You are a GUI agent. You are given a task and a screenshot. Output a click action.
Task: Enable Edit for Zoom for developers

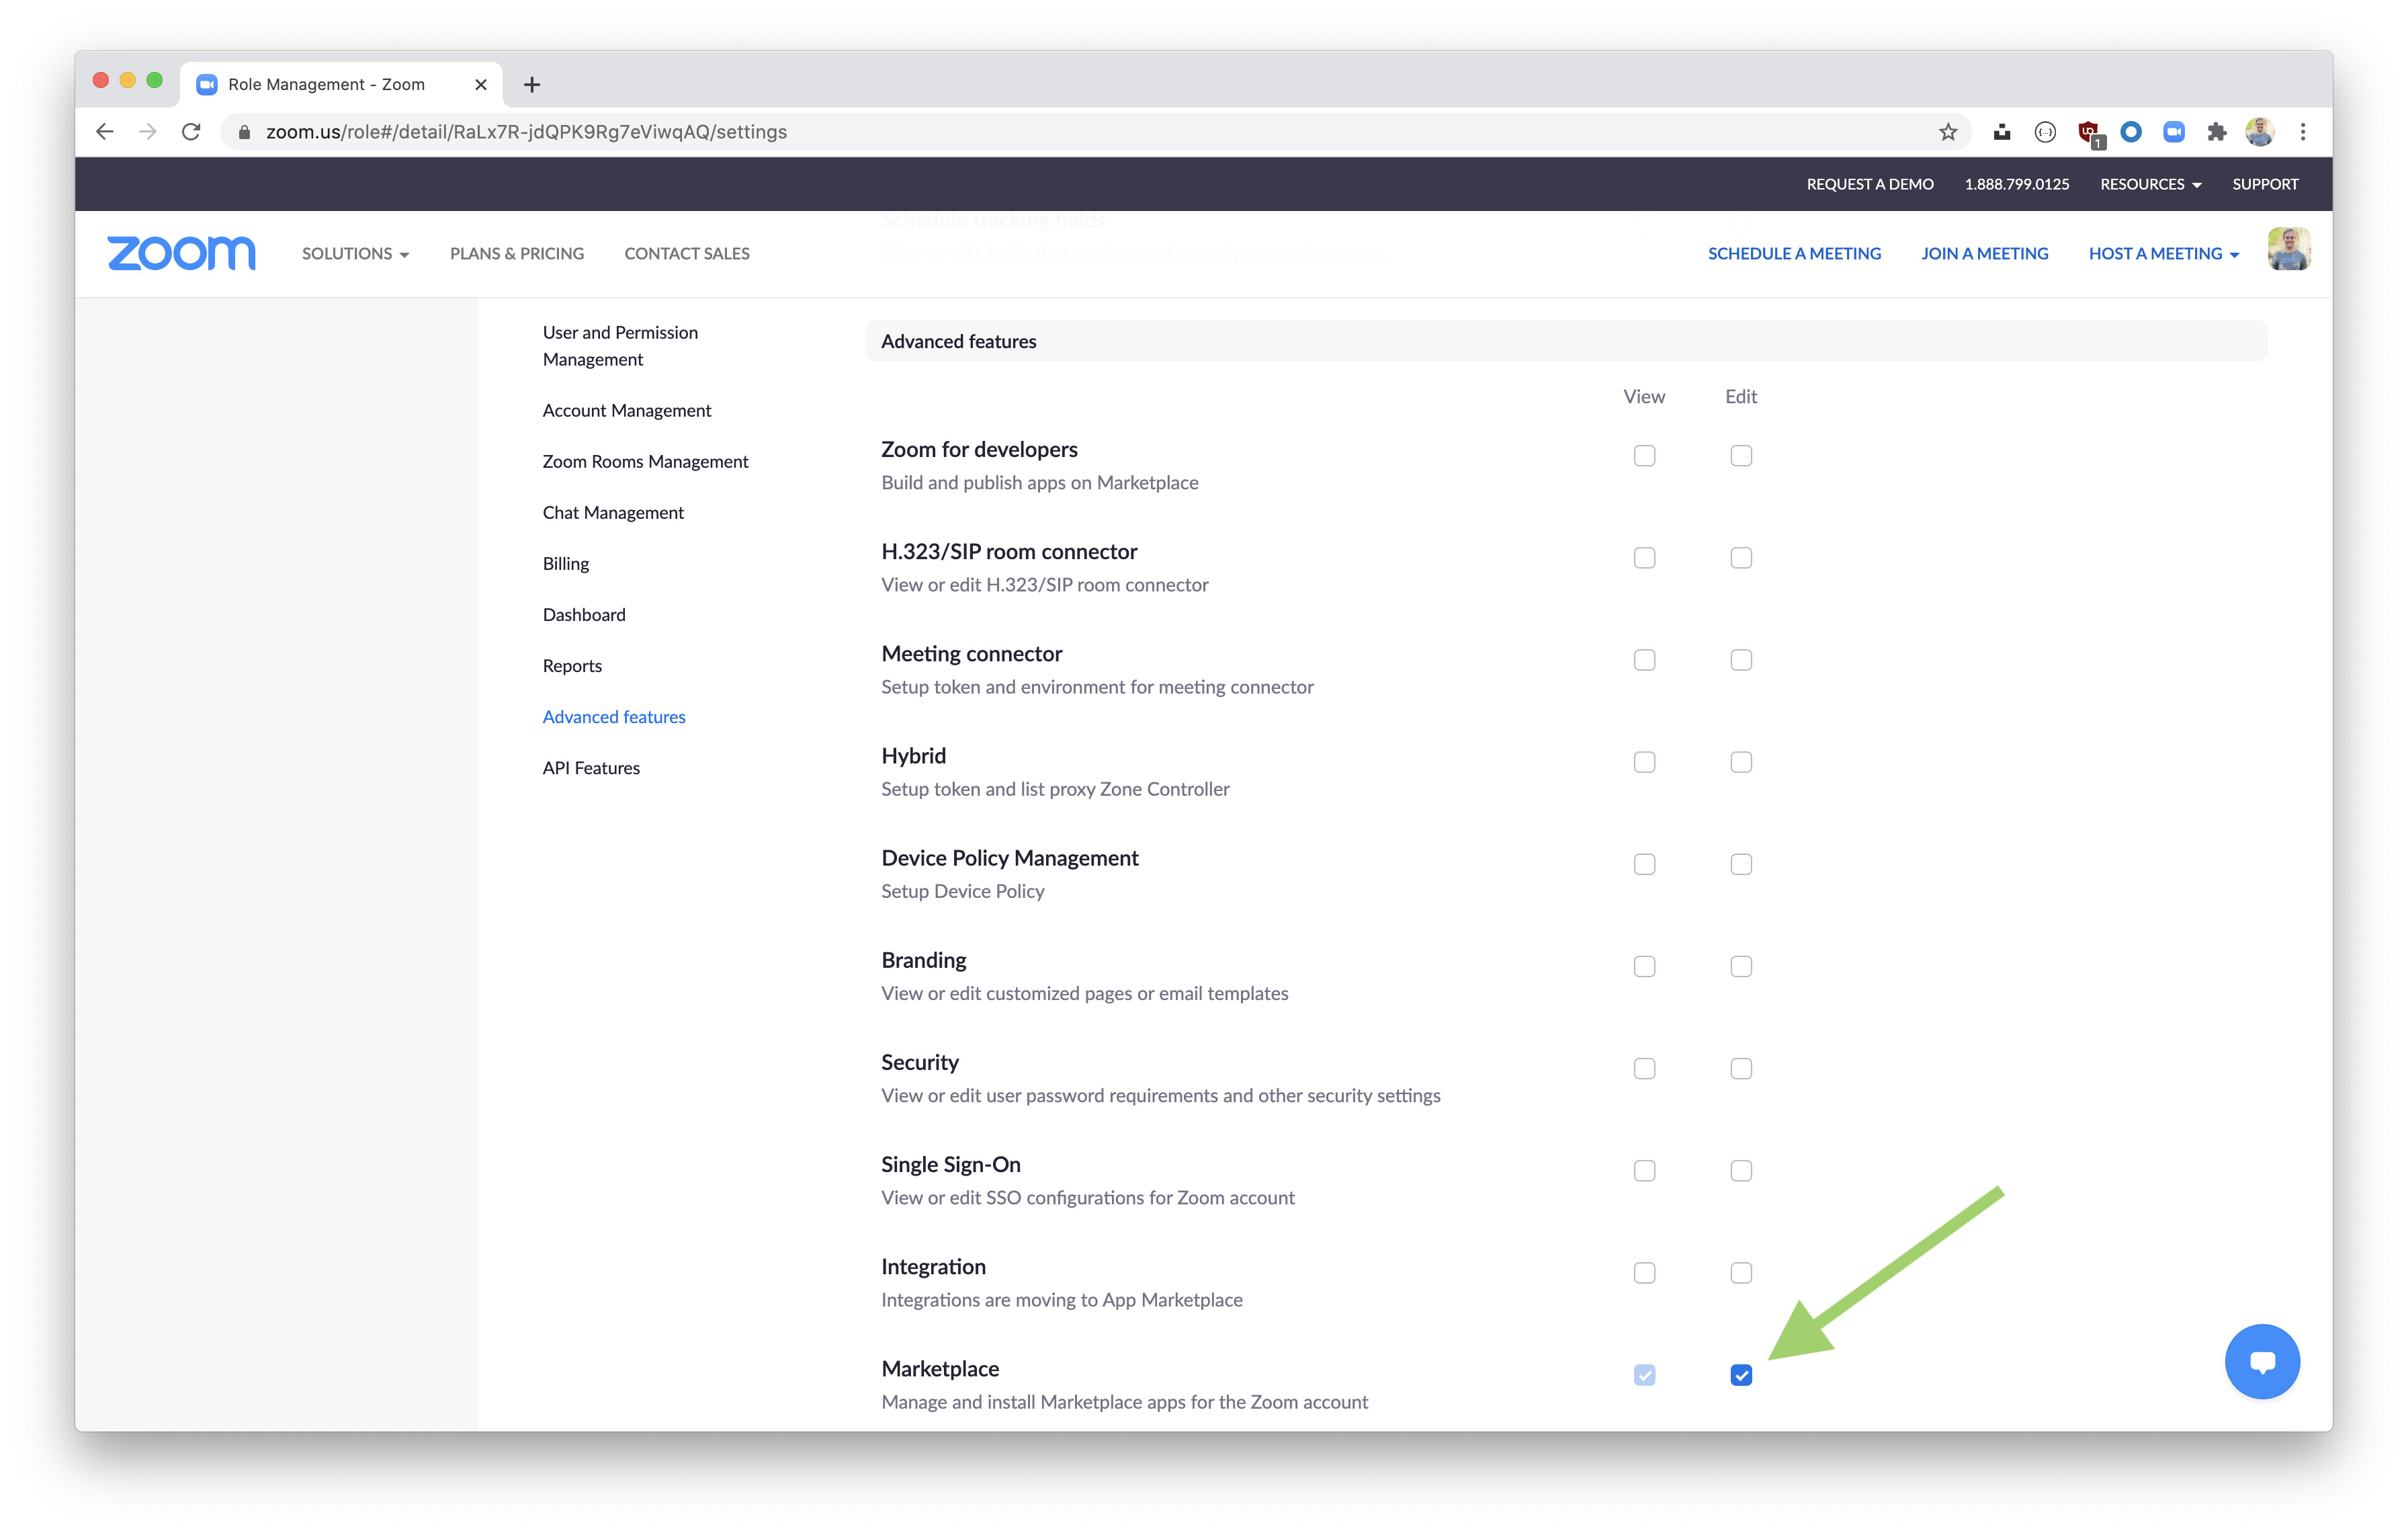click(1741, 456)
